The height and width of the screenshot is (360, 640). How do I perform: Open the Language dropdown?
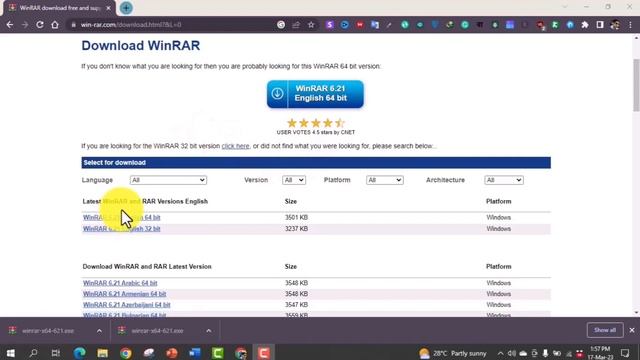click(168, 180)
